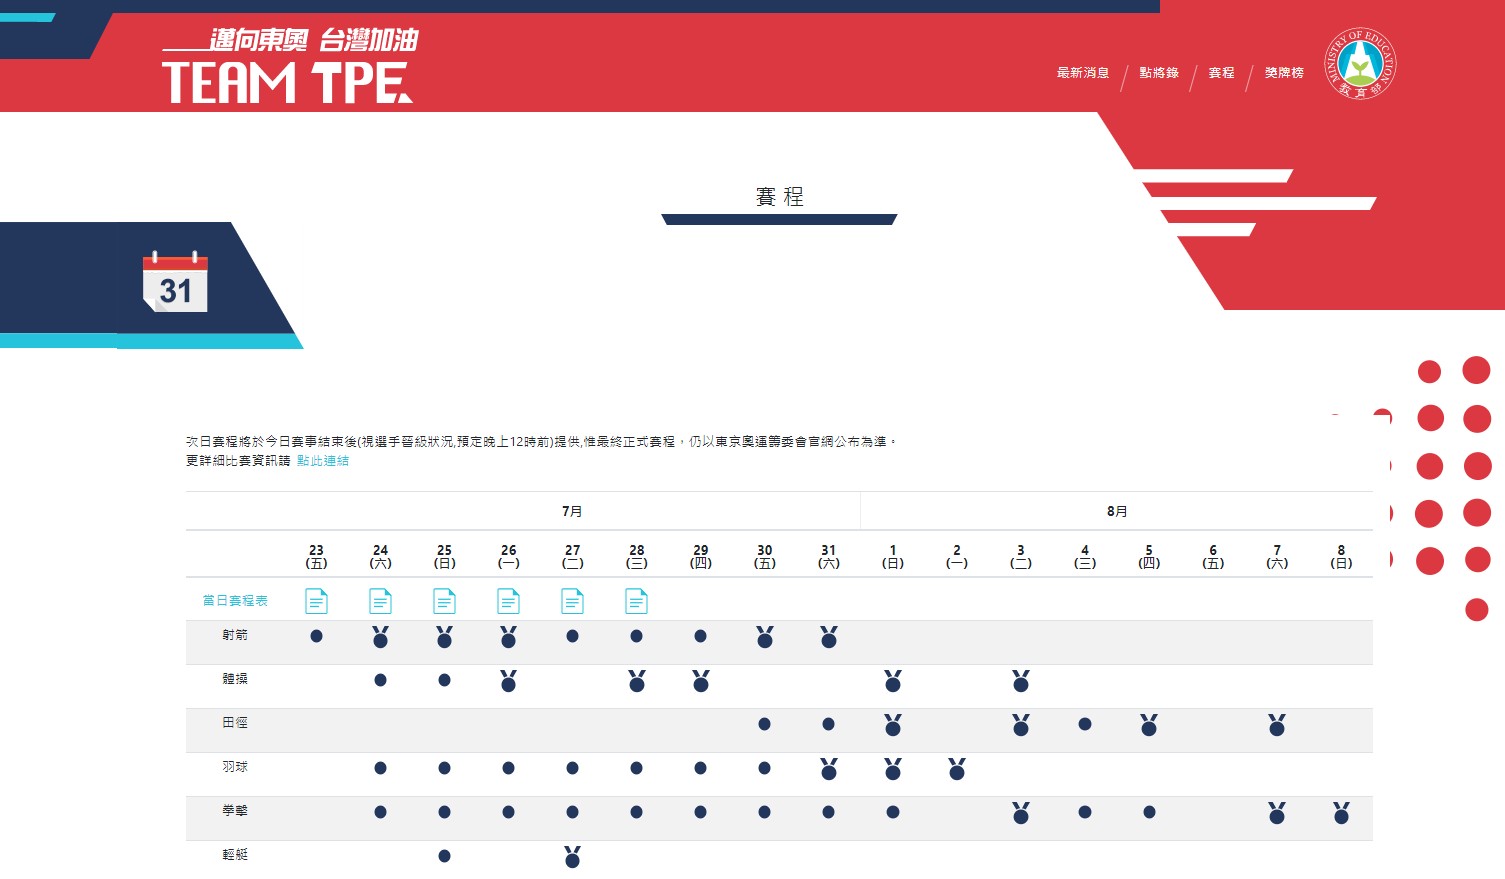Viewport: 1505px width, 879px height.
Task: Select the 6 (五) date column header
Action: (x=1213, y=557)
